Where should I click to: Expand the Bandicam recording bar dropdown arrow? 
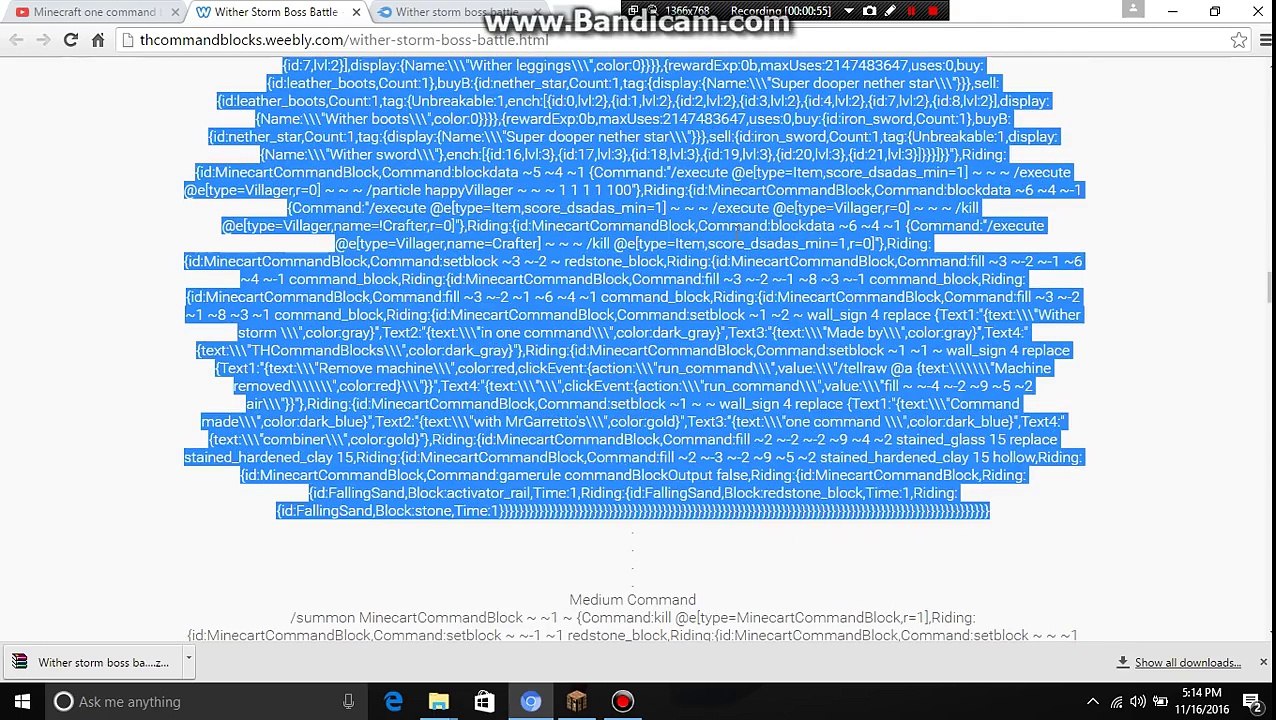(849, 11)
